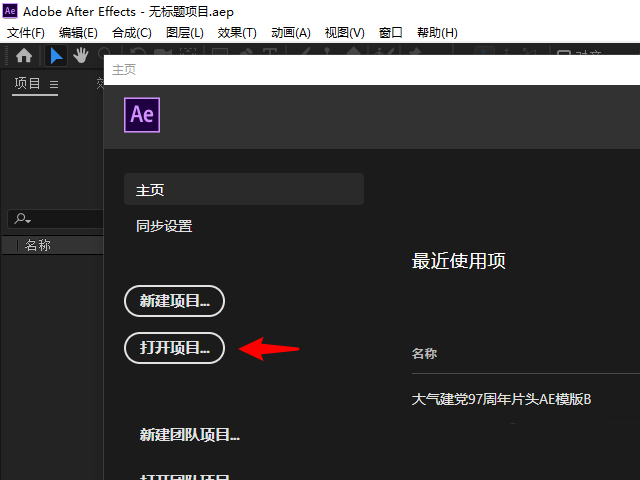The height and width of the screenshot is (480, 640).
Task: Open recent project 大气建党97周年片头AE模版B
Action: pyautogui.click(x=502, y=399)
